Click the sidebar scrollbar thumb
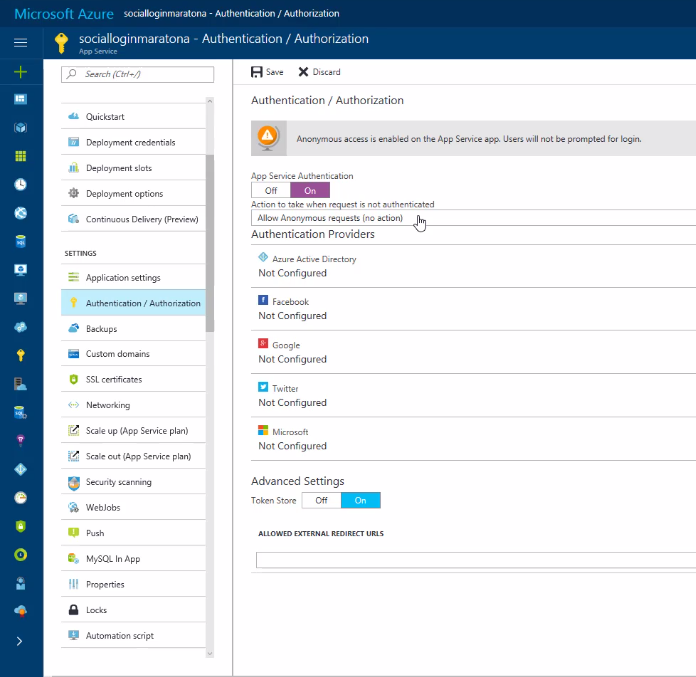The height and width of the screenshot is (677, 696). (210, 243)
